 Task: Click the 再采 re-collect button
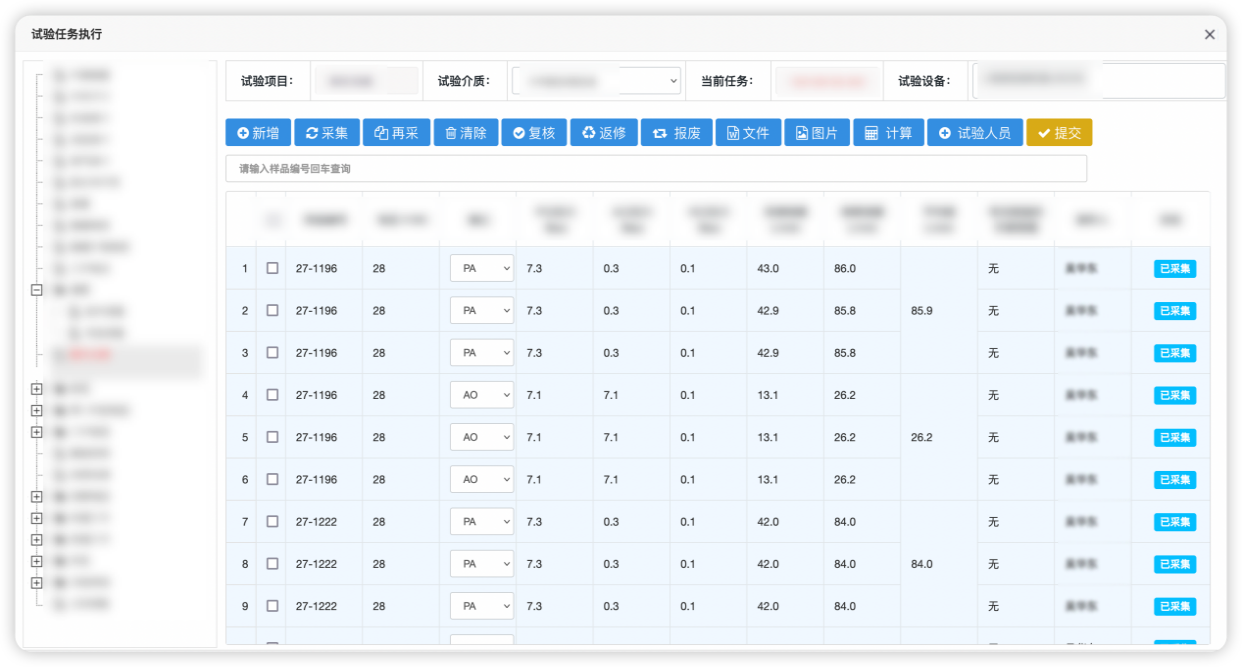coord(396,133)
